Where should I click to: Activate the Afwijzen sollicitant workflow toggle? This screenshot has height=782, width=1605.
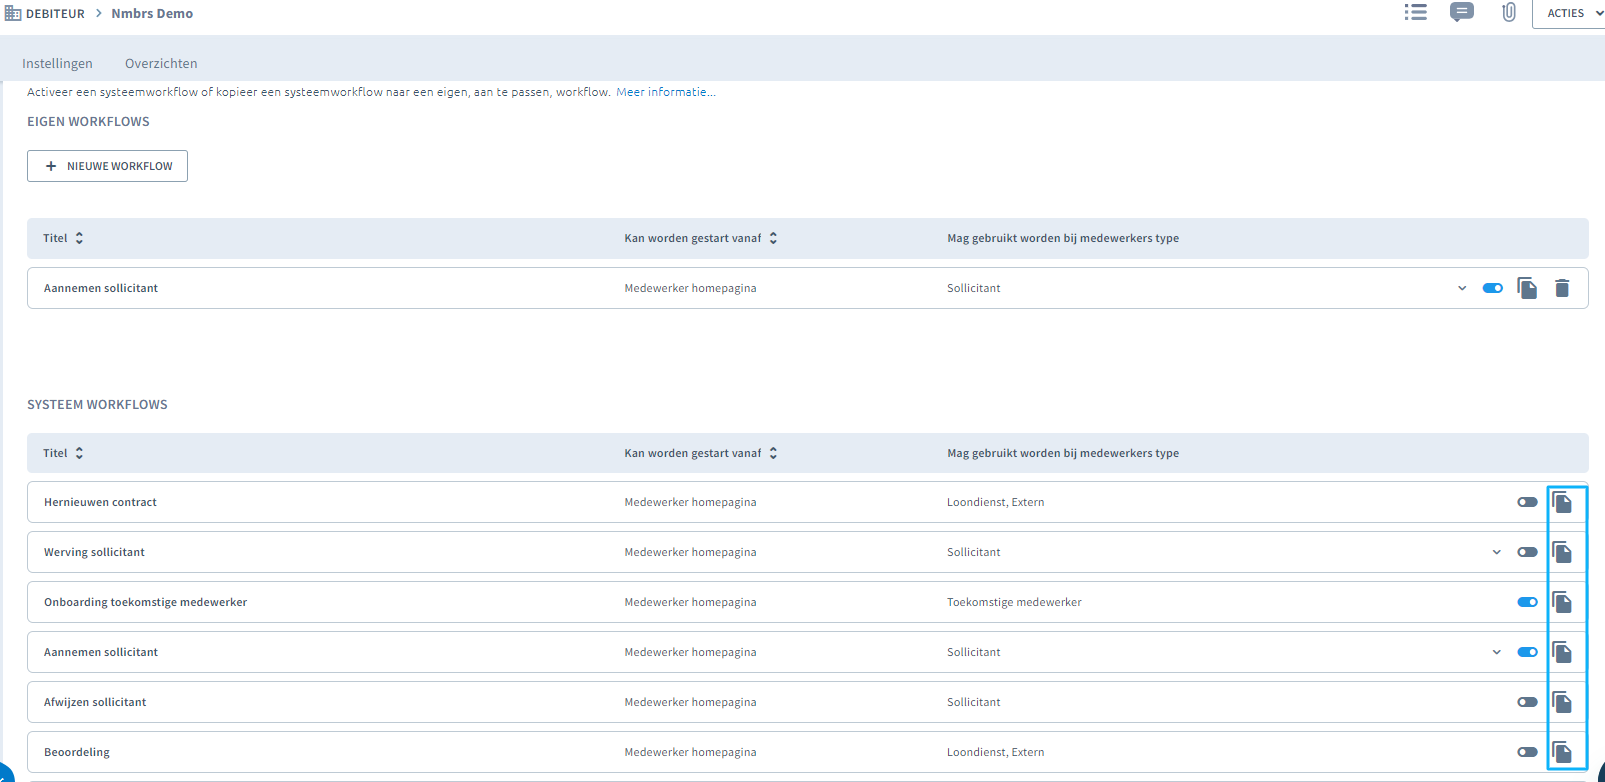(x=1527, y=702)
